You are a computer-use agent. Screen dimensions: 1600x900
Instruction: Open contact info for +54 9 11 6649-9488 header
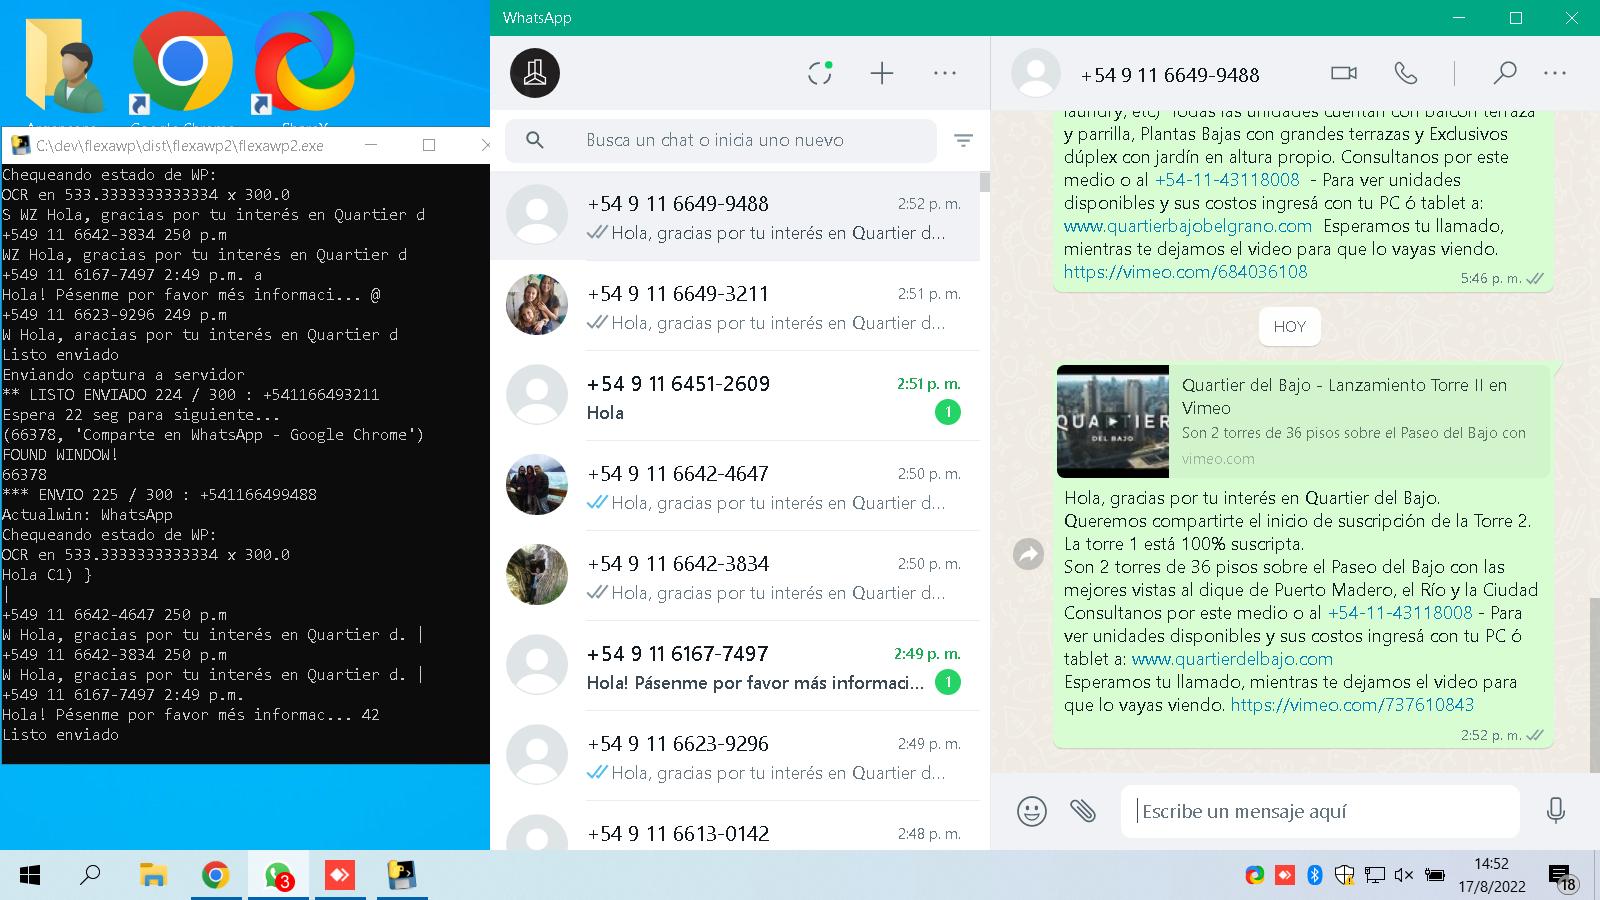1170,75
